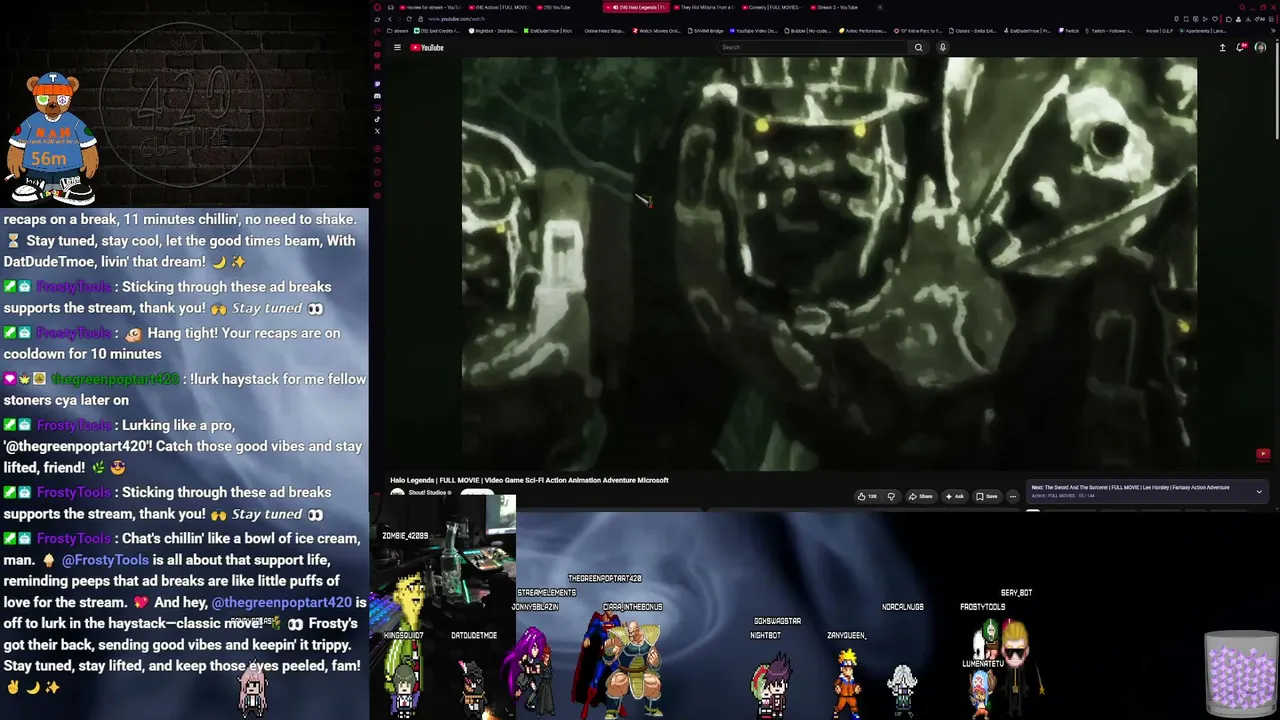
Task: Open the YouTube create upload icon
Action: [x=1222, y=47]
